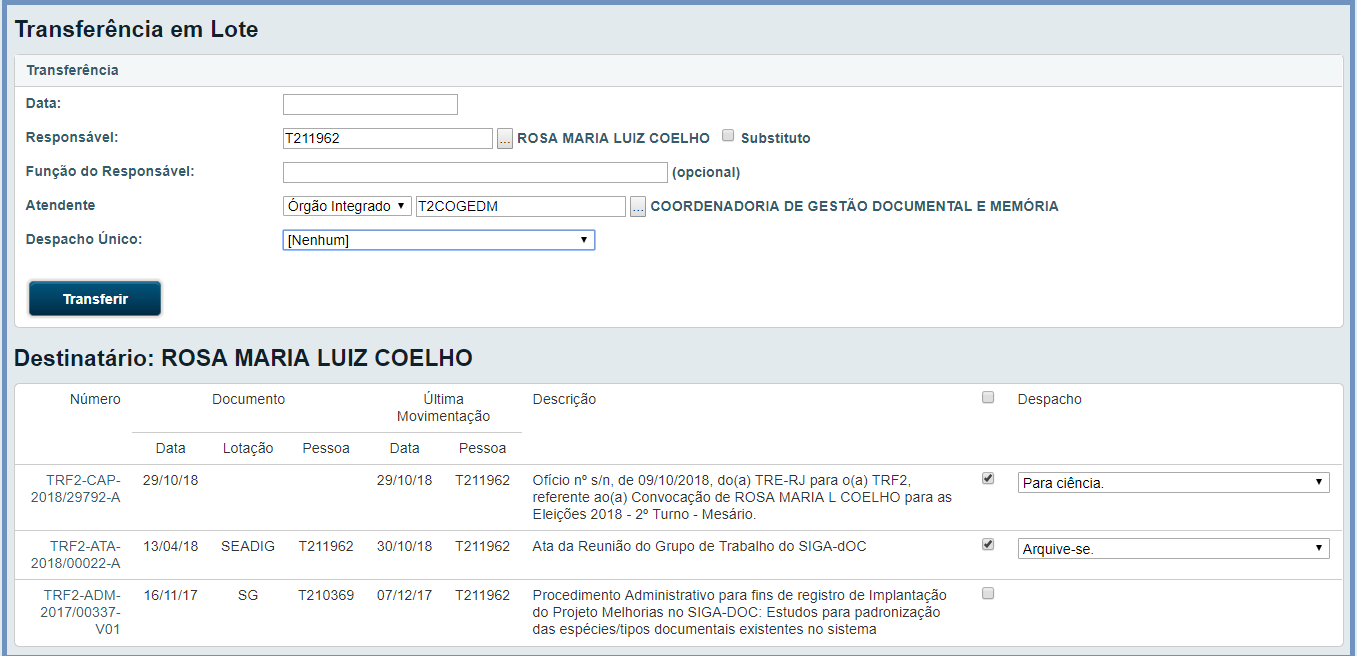
Task: Click the movement date 07/12/17
Action: (404, 595)
